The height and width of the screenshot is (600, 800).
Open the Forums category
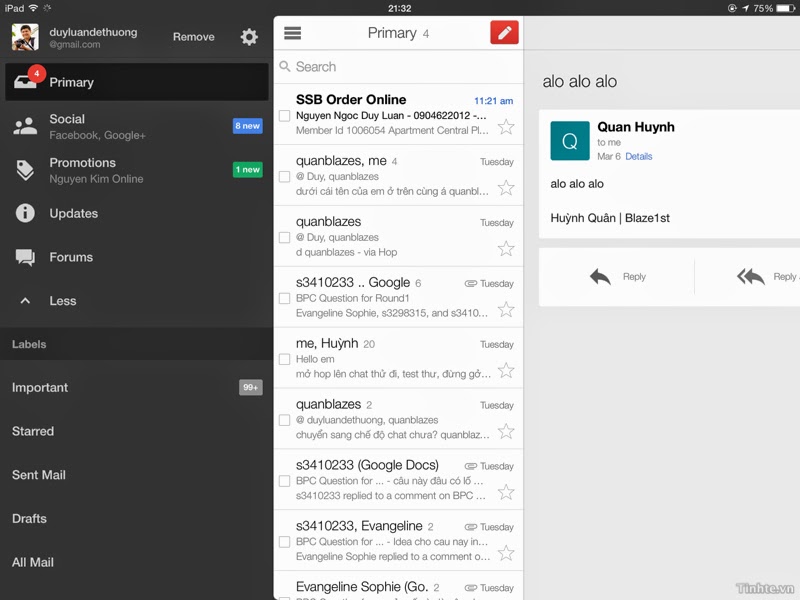pyautogui.click(x=137, y=257)
